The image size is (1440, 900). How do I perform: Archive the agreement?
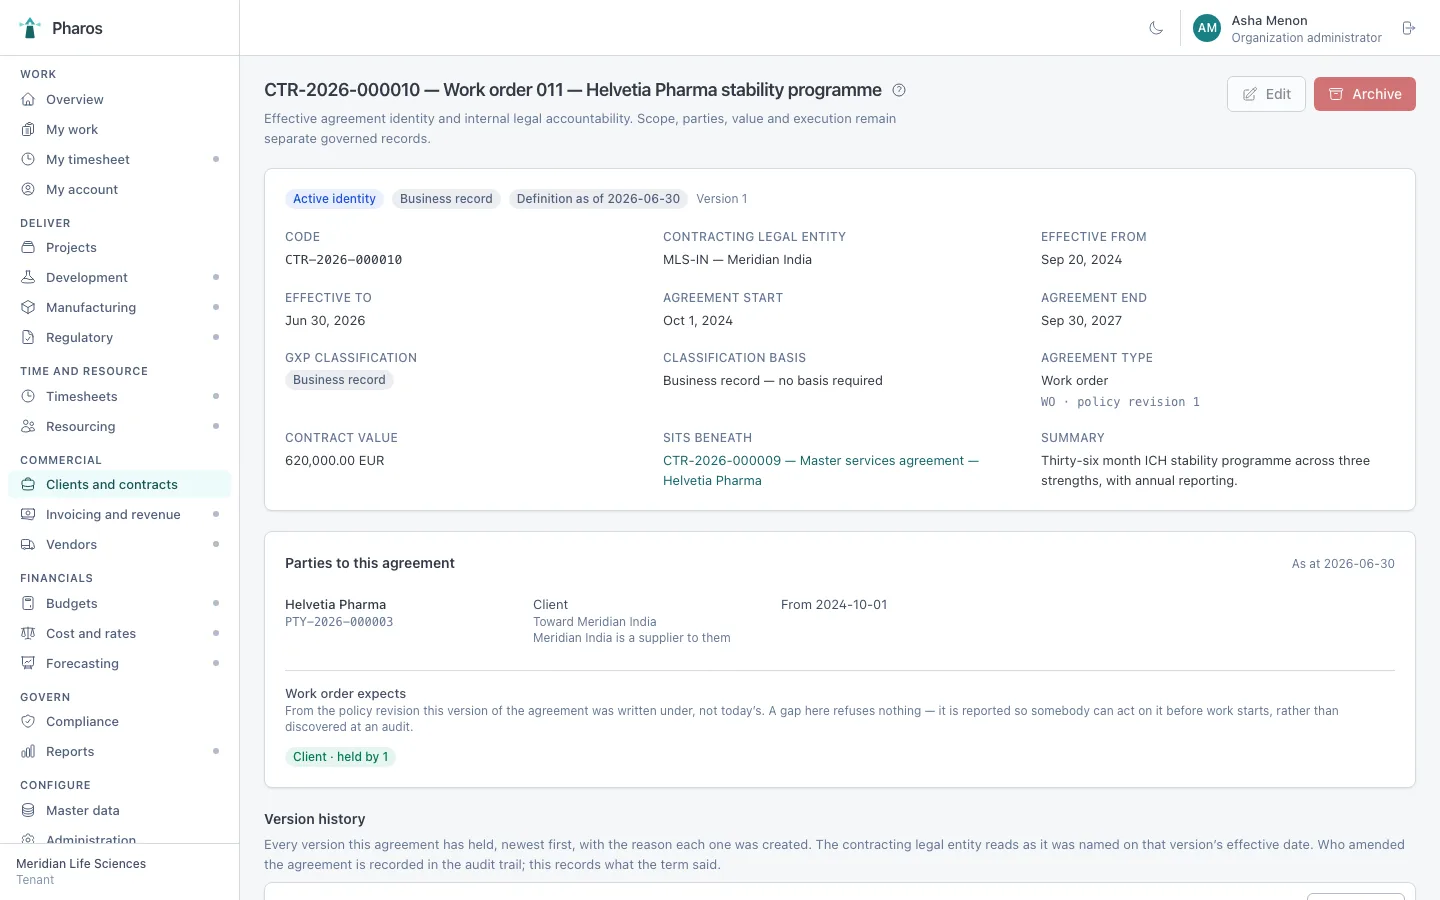tap(1365, 94)
